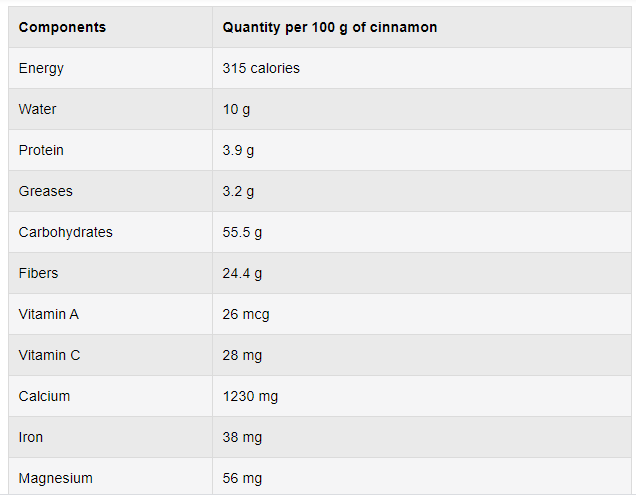Click the 315 calories value
The width and height of the screenshot is (636, 499).
(261, 68)
